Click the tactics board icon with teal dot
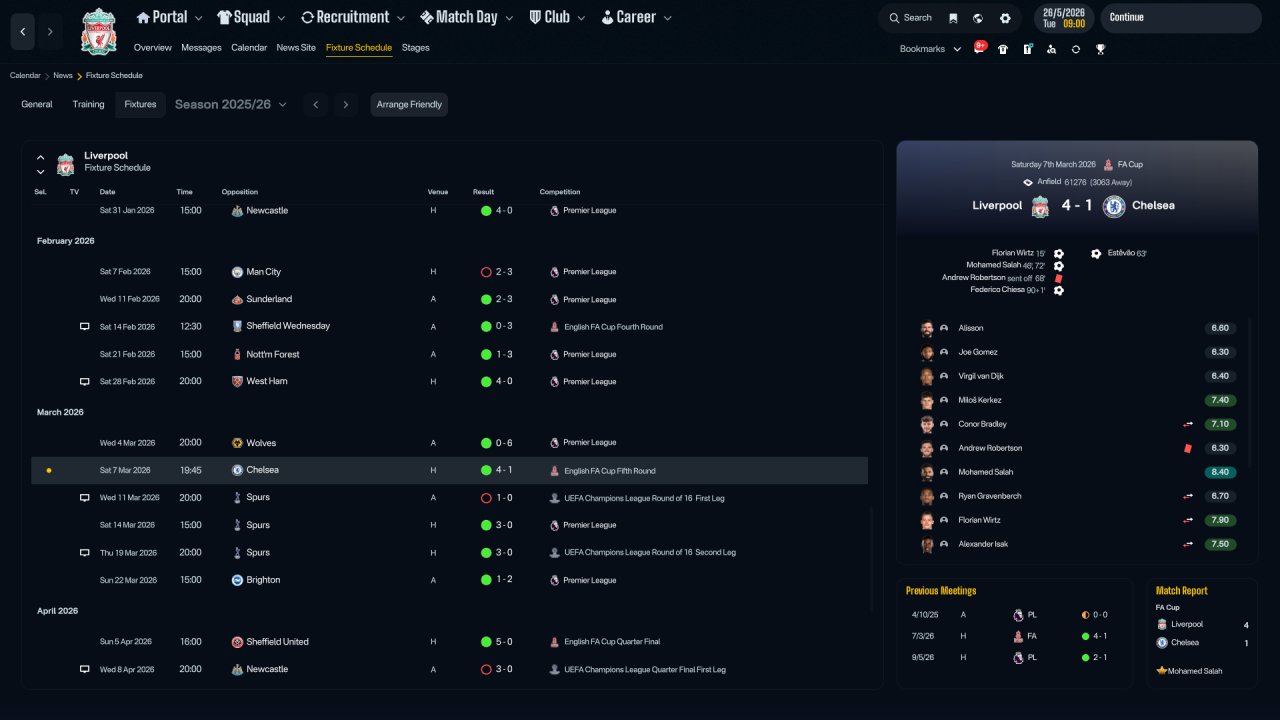Viewport: 1280px width, 720px height. 1027,49
